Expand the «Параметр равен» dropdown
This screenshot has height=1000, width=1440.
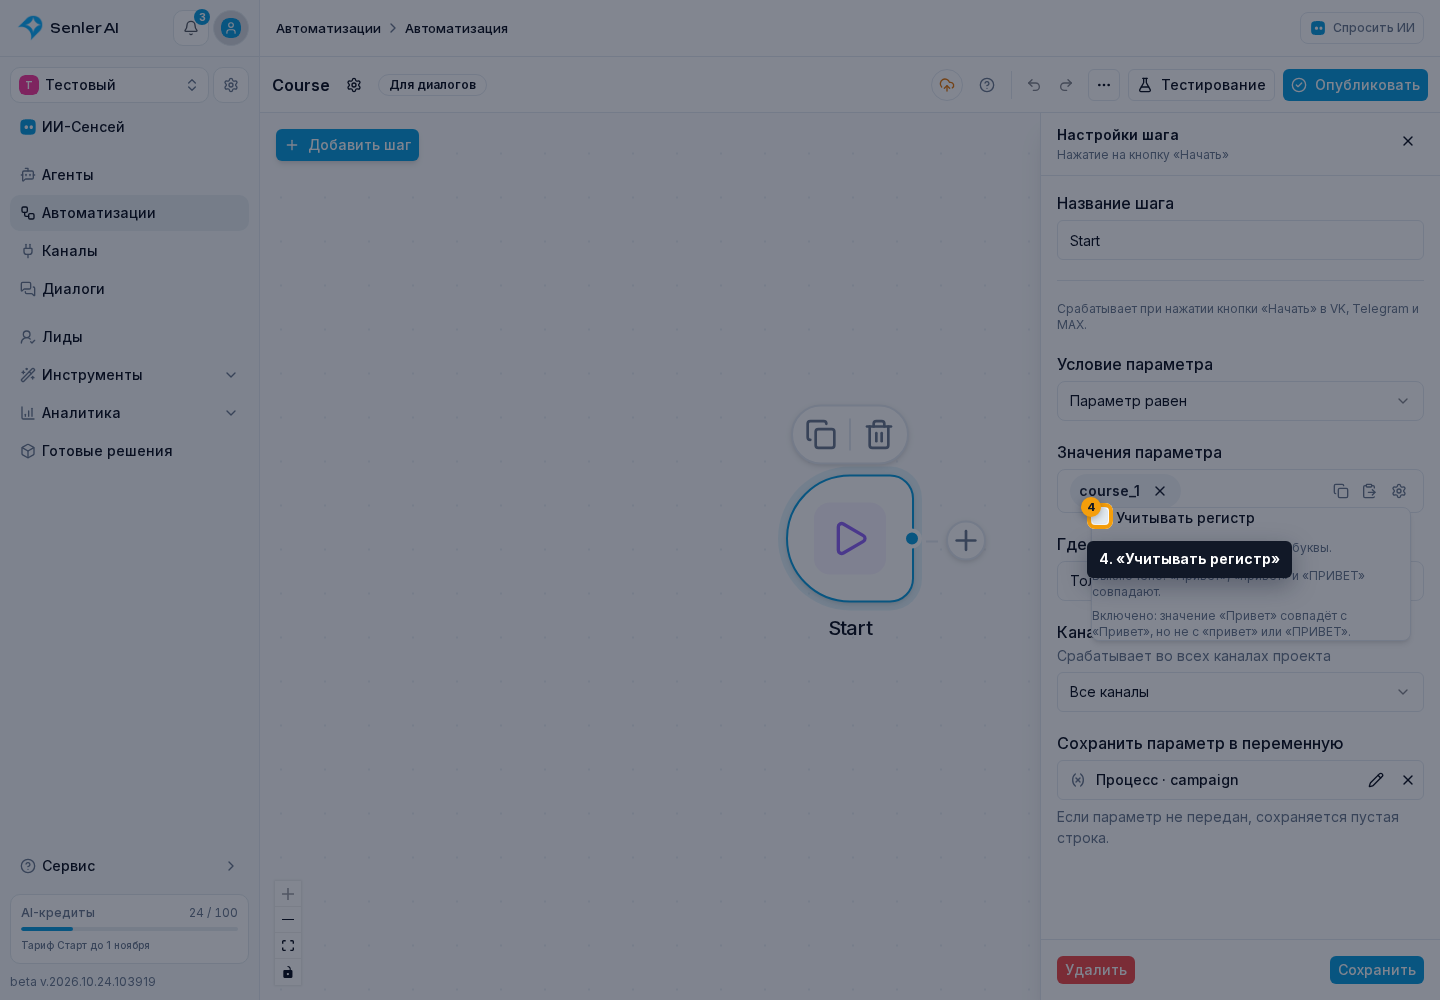[1240, 401]
